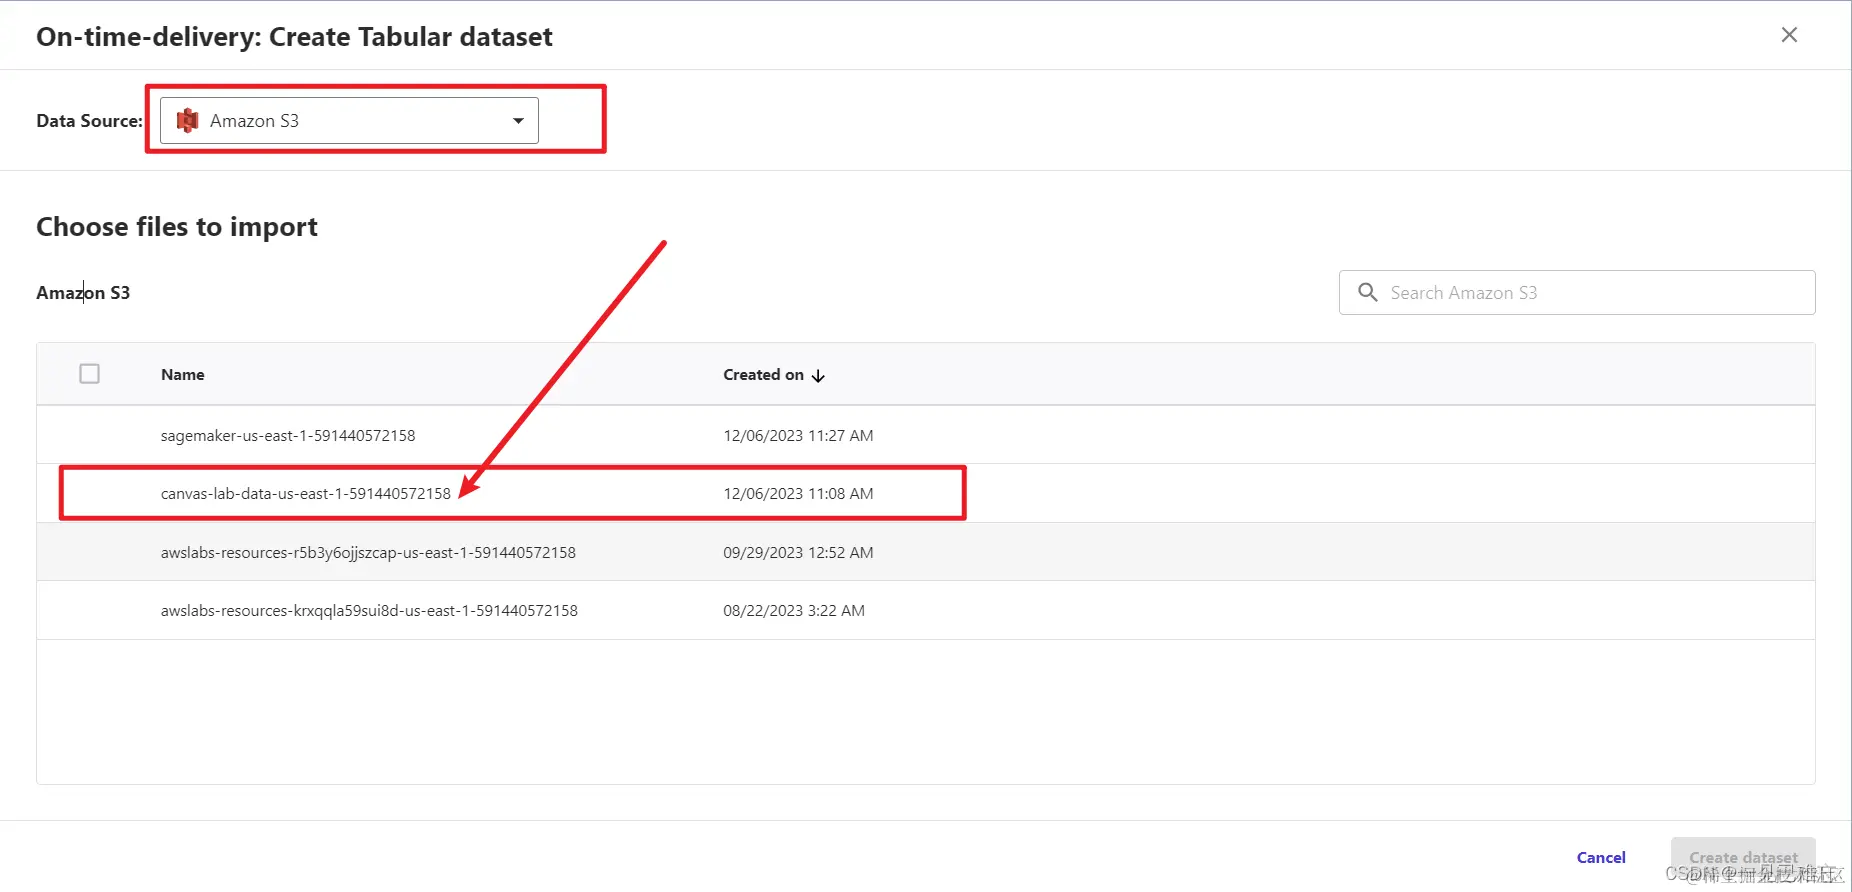Open bucket awslabs-resources-r5b3y6ojjszcap-us-east-1-591440572158
The width and height of the screenshot is (1852, 892).
368,553
